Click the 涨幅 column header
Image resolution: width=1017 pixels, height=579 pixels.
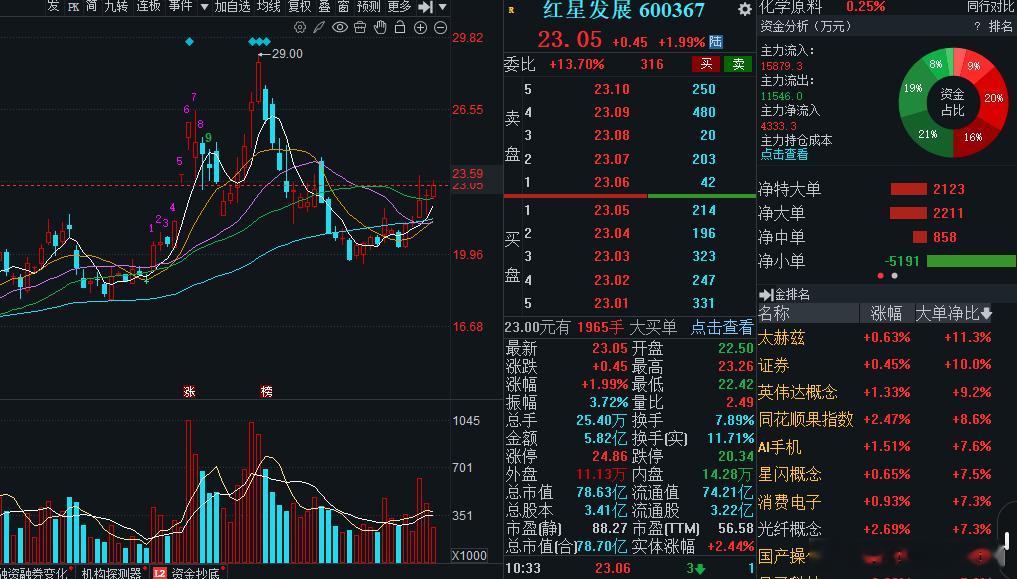tap(886, 314)
